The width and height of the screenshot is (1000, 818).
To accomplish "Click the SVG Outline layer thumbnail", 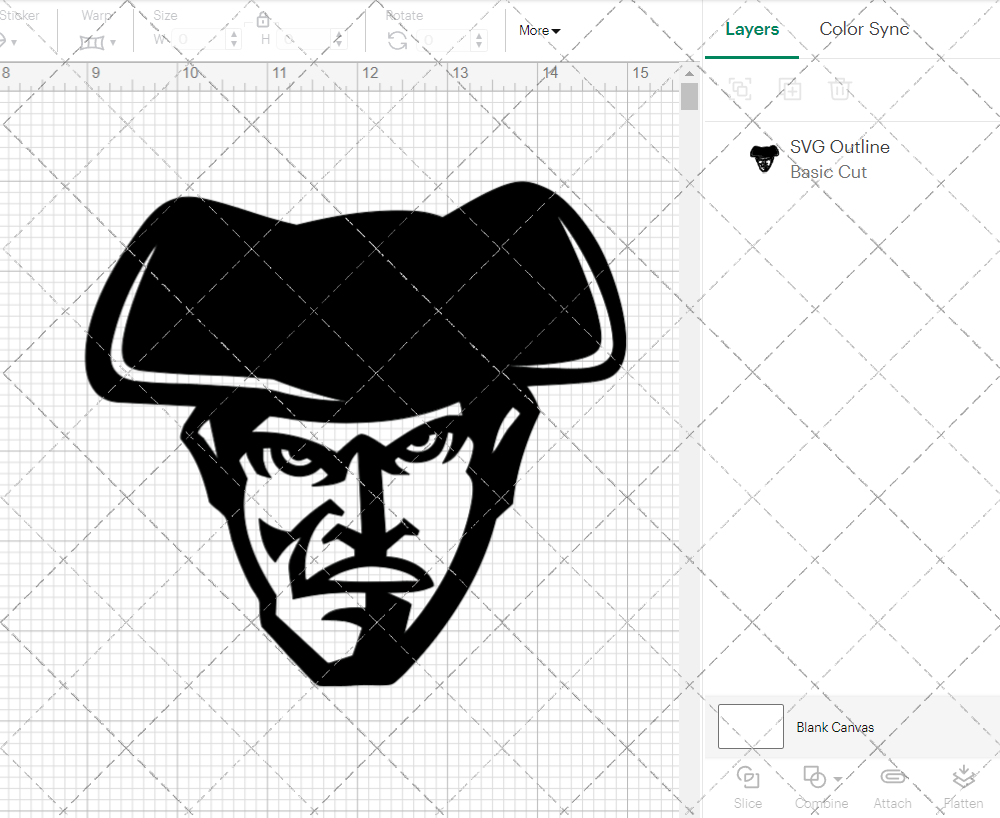I will [764, 158].
